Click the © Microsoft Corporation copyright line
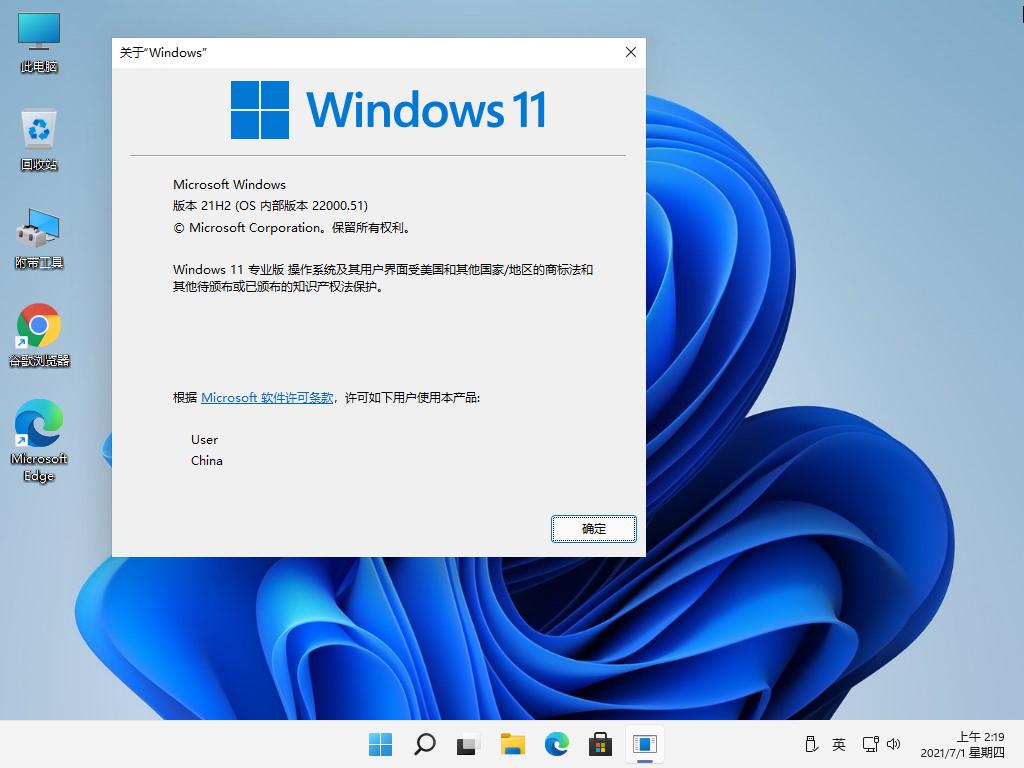 click(291, 228)
